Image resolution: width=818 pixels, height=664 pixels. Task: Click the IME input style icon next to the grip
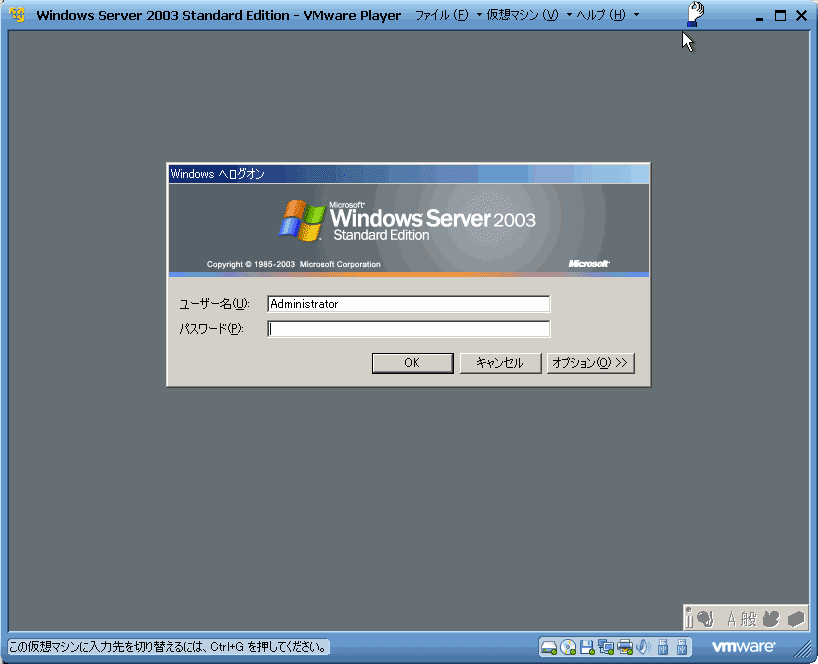(x=705, y=619)
